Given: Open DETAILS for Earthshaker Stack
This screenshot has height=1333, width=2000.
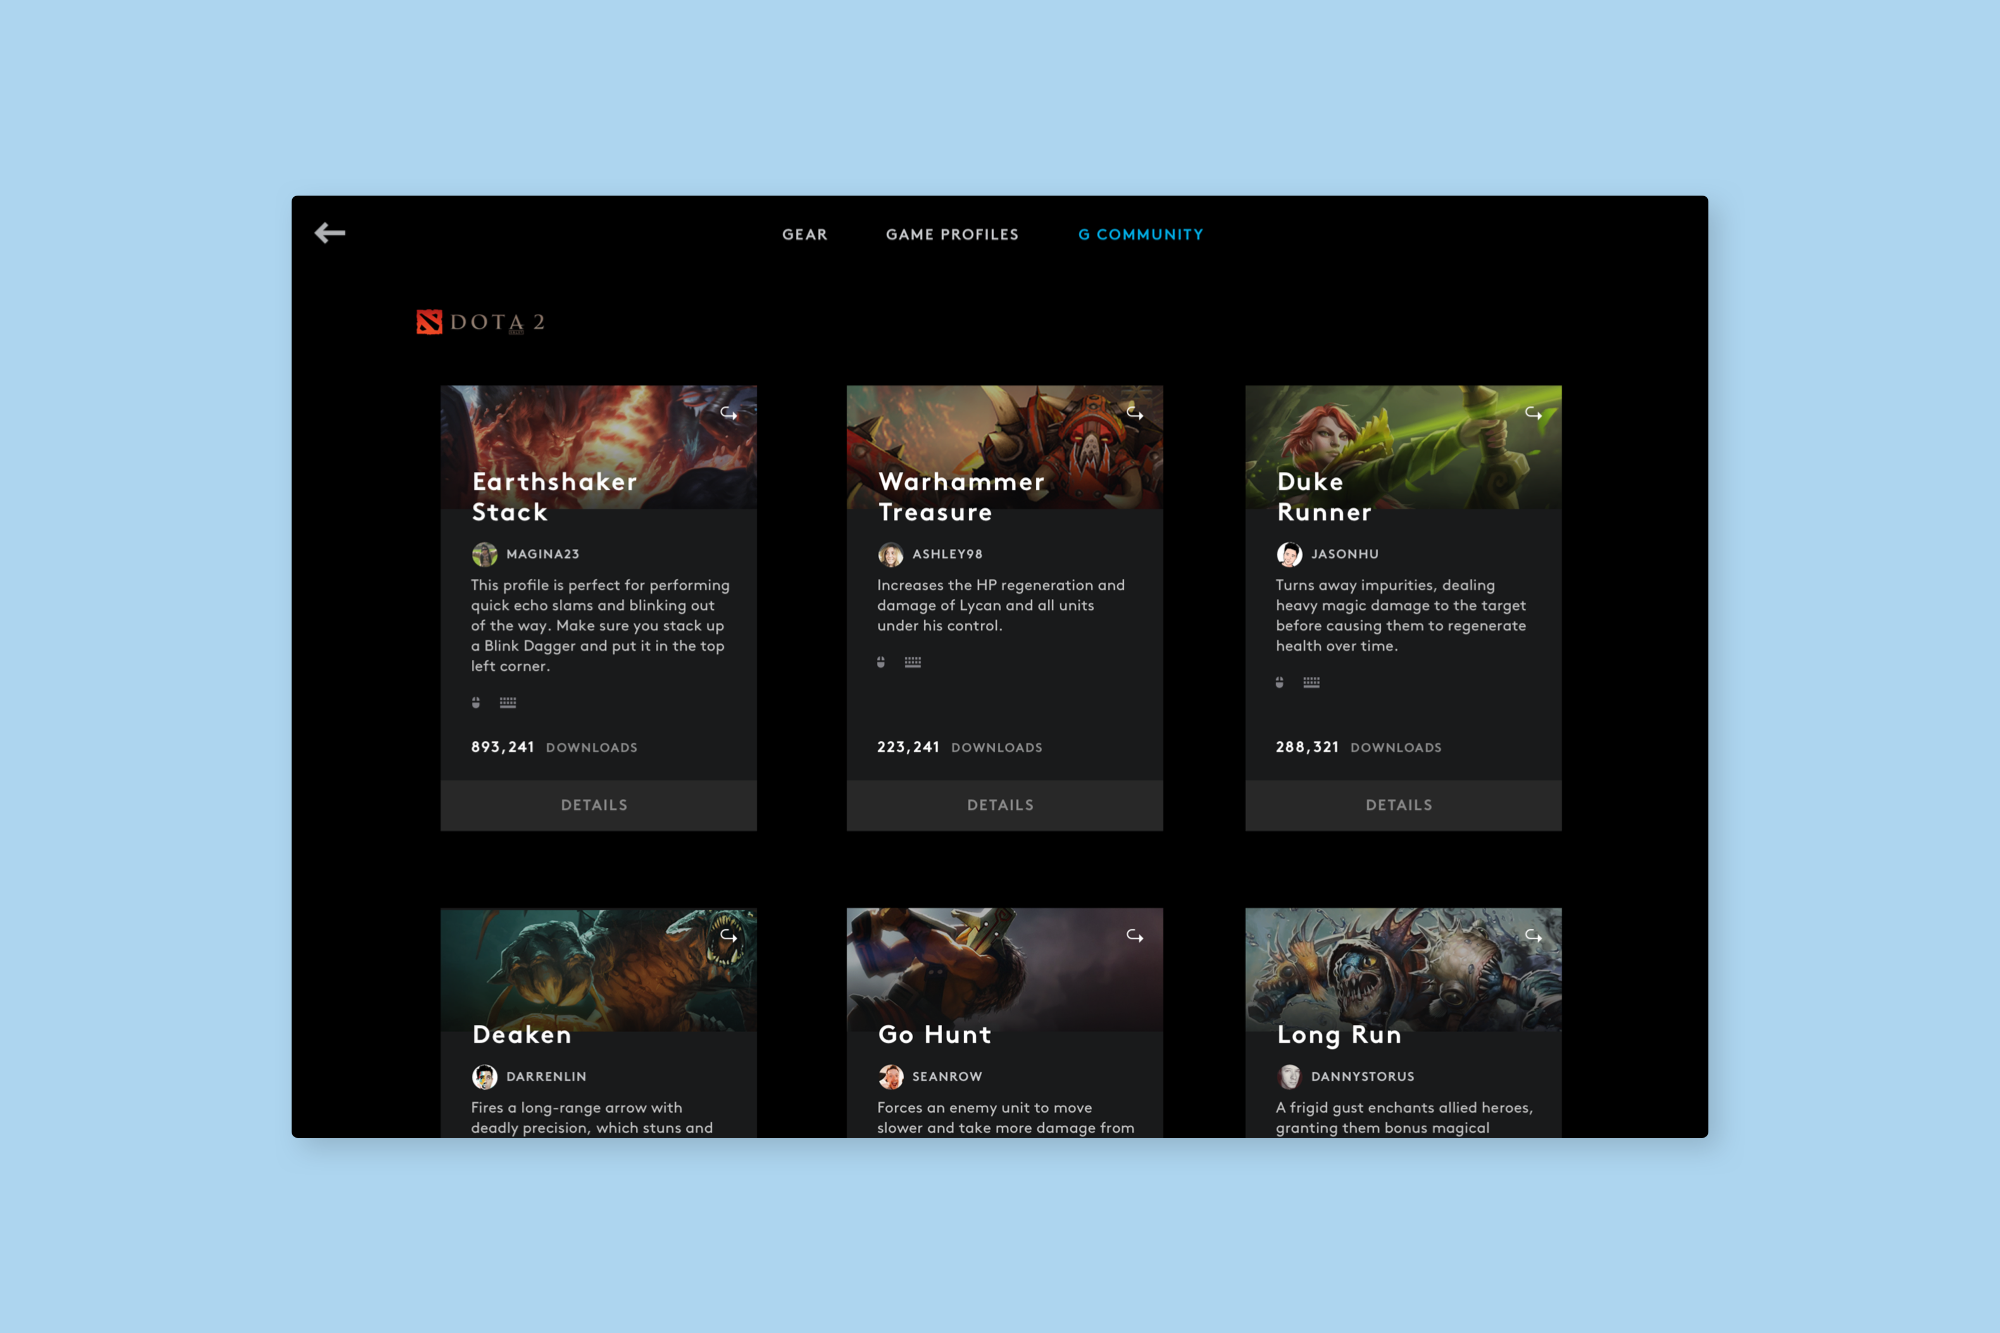Looking at the screenshot, I should tap(598, 805).
